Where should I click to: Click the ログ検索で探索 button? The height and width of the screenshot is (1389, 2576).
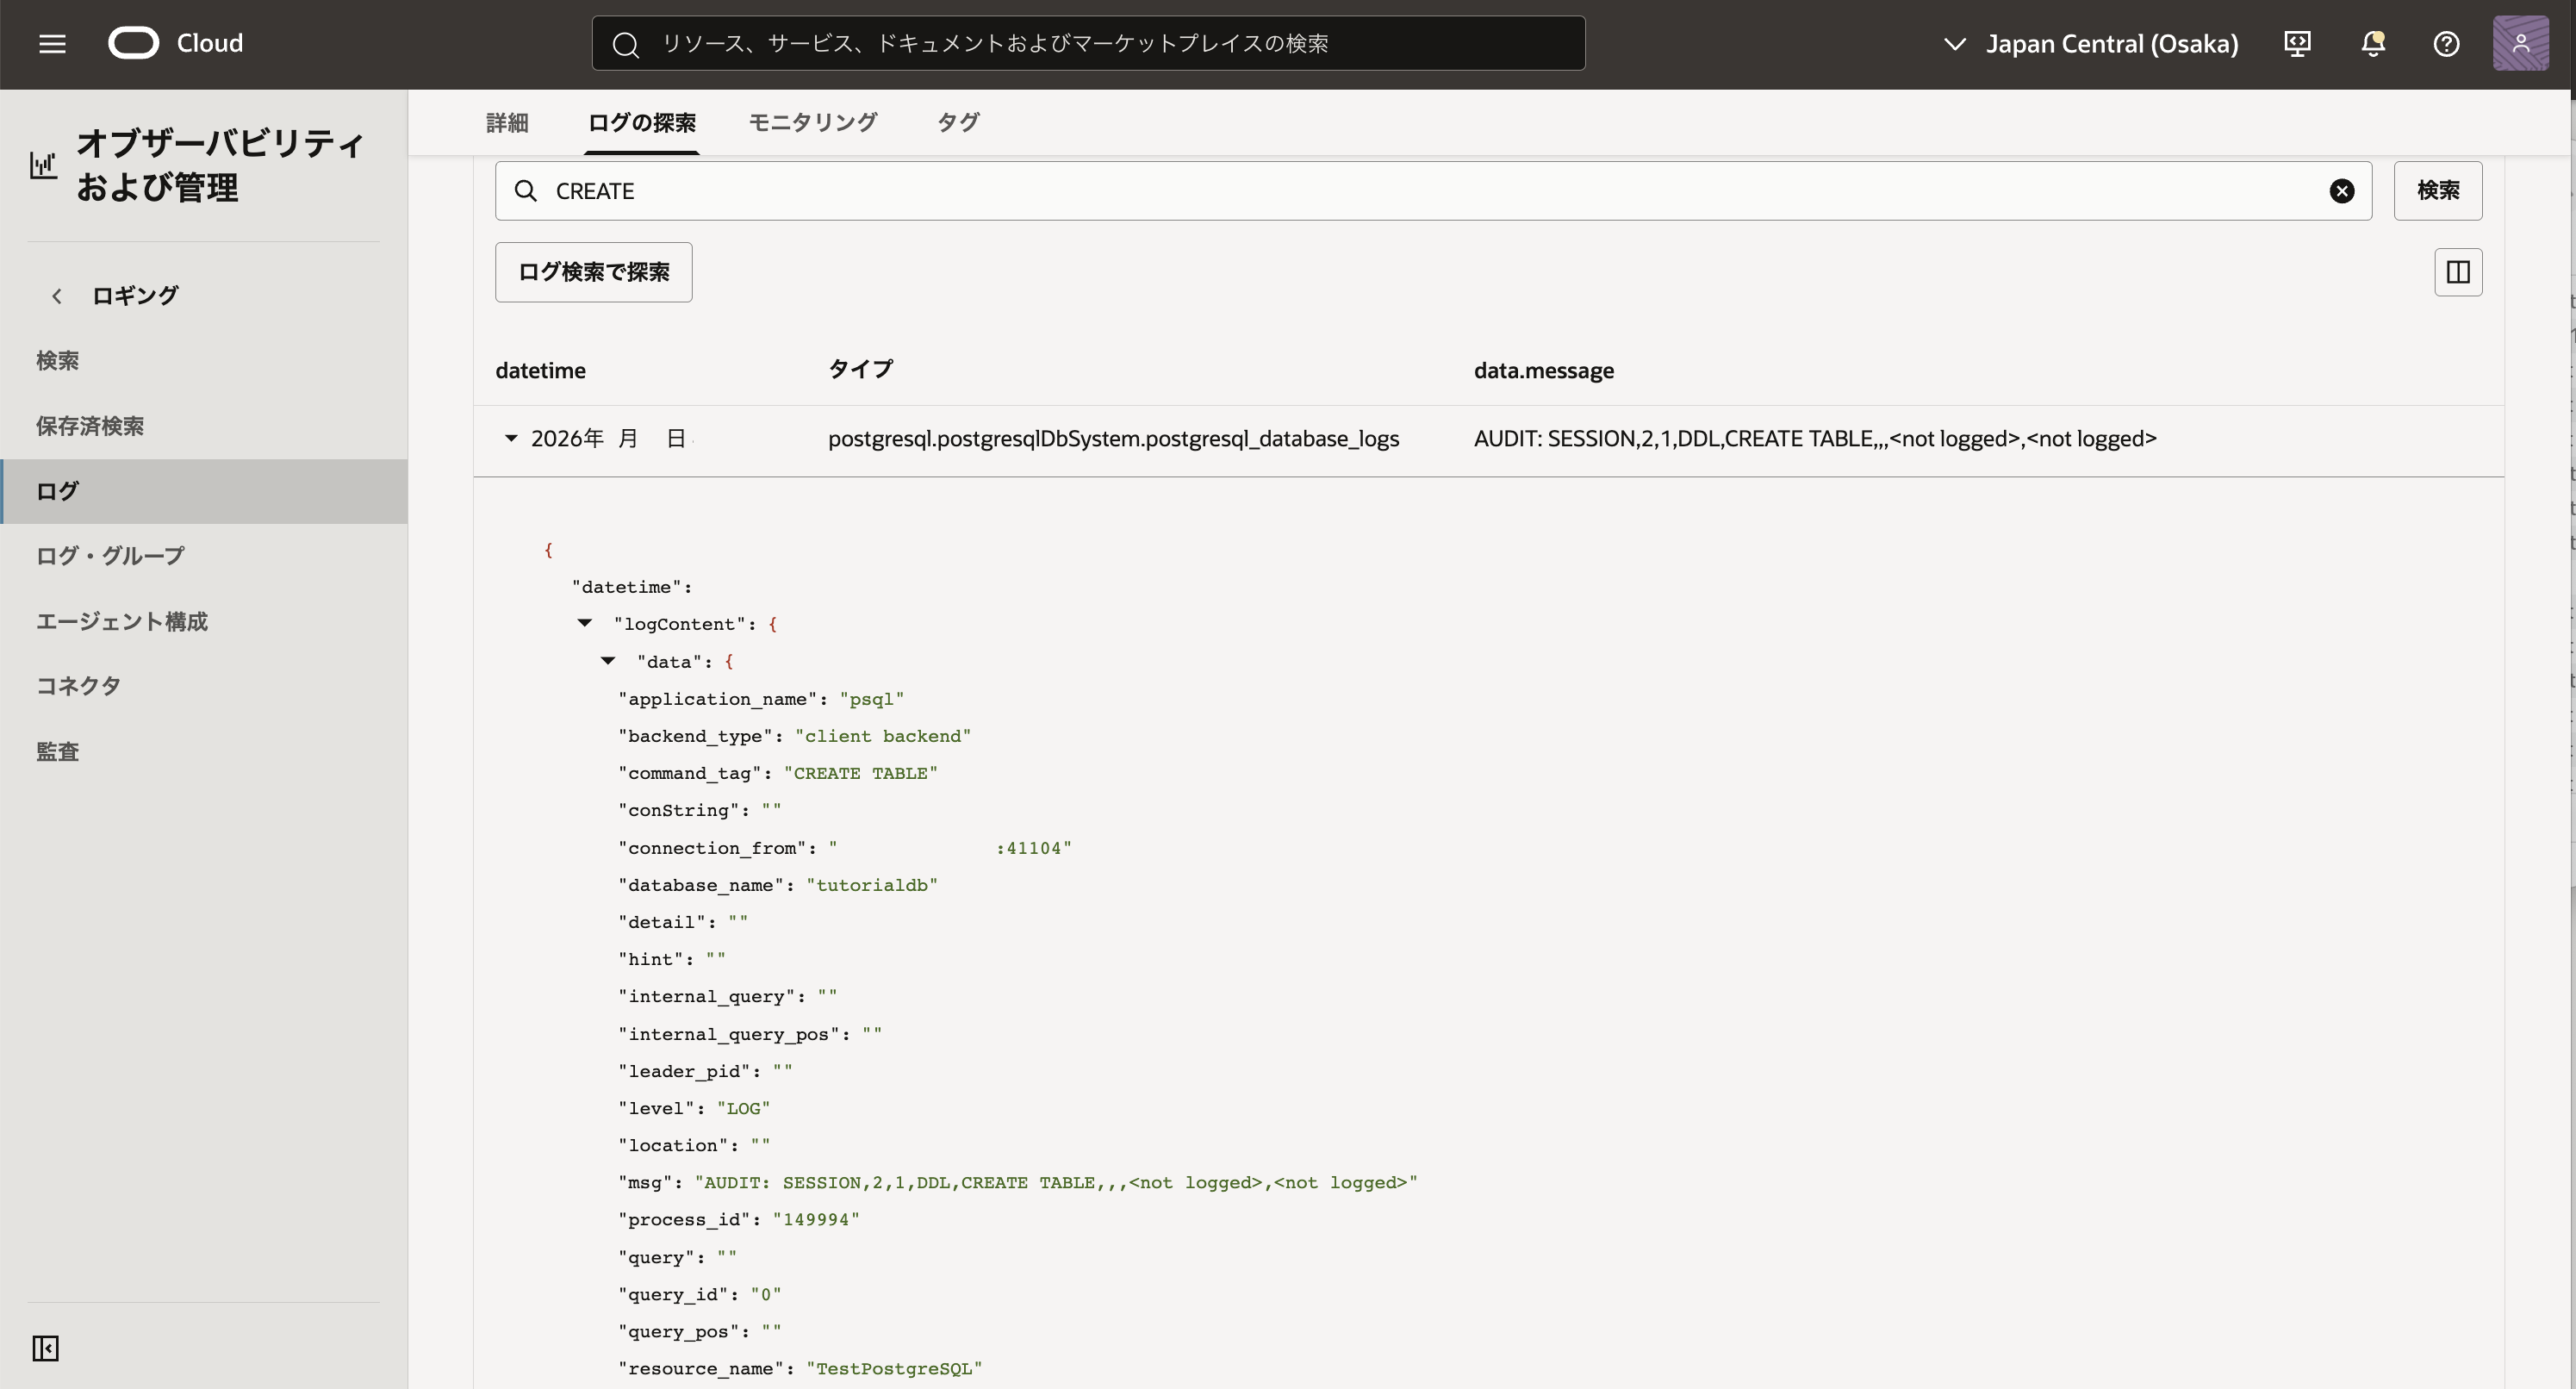pyautogui.click(x=593, y=272)
